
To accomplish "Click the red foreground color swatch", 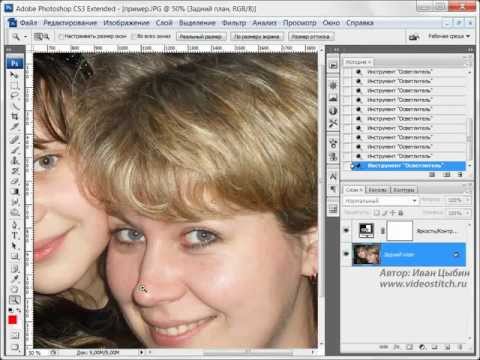I will click(x=13, y=320).
